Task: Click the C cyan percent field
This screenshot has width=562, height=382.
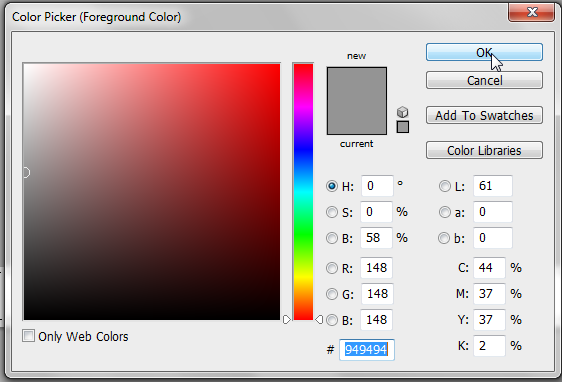Action: point(489,268)
